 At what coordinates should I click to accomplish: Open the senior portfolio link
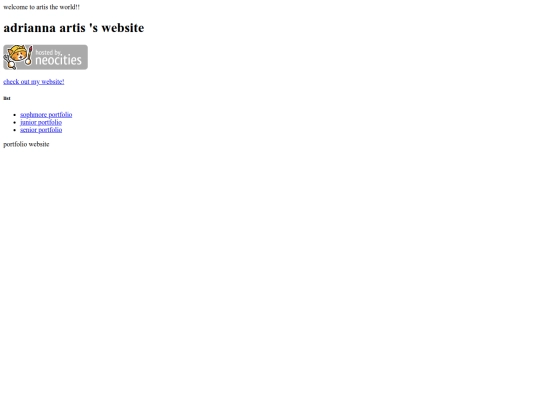click(41, 130)
